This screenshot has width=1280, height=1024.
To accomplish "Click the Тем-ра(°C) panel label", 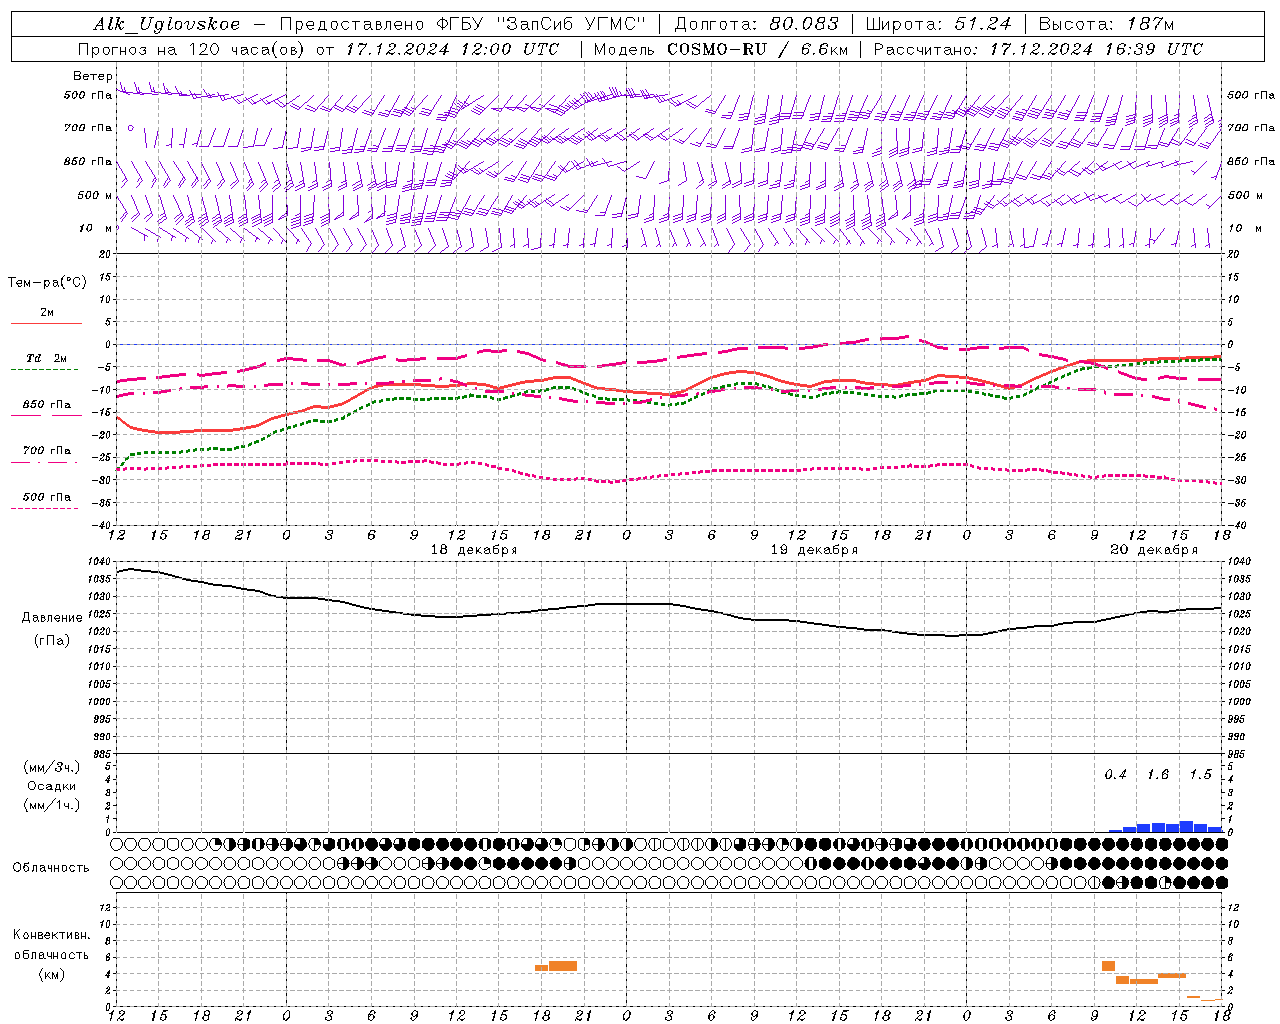I will 47,283.
